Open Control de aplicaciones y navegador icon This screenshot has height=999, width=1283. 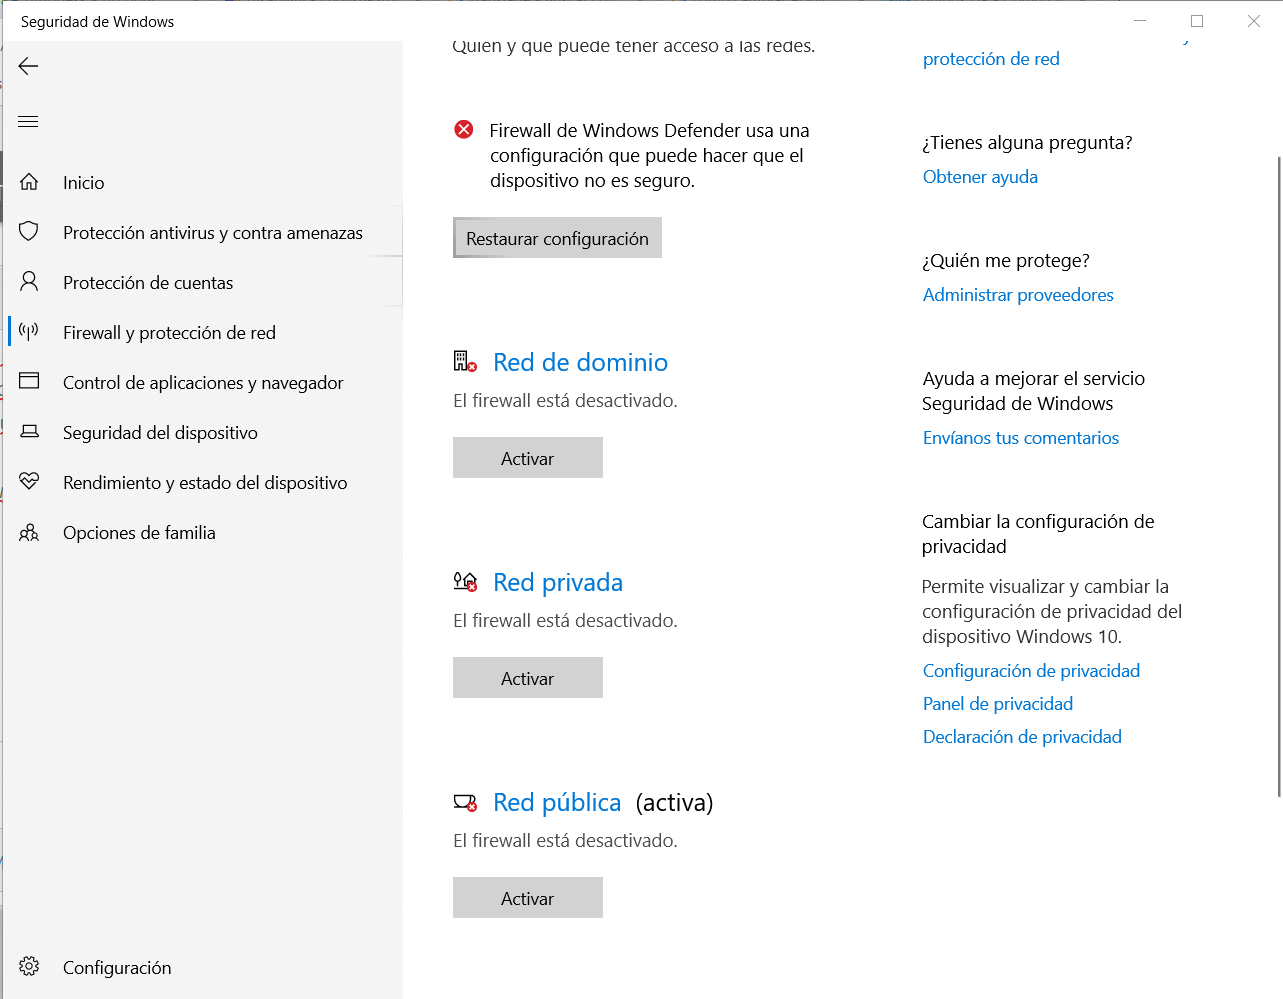pyautogui.click(x=28, y=382)
